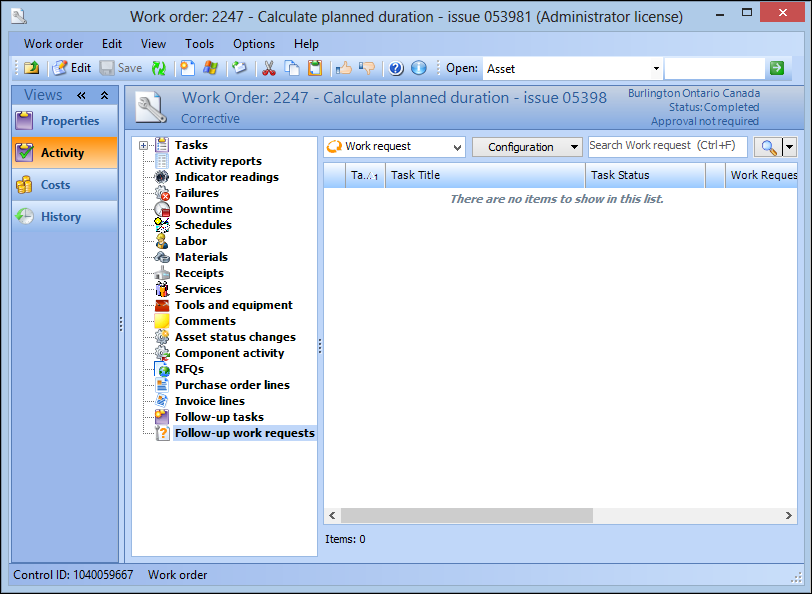Click the green refresh arrows icon
The image size is (812, 594).
158,68
